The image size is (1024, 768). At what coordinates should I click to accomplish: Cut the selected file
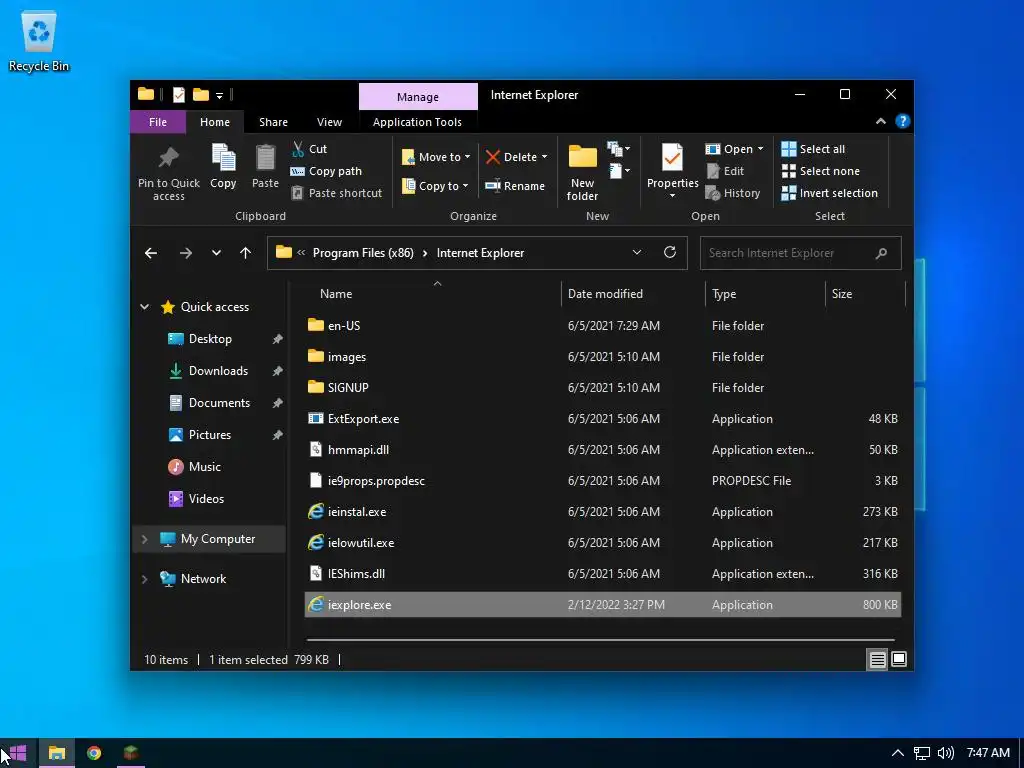click(310, 149)
